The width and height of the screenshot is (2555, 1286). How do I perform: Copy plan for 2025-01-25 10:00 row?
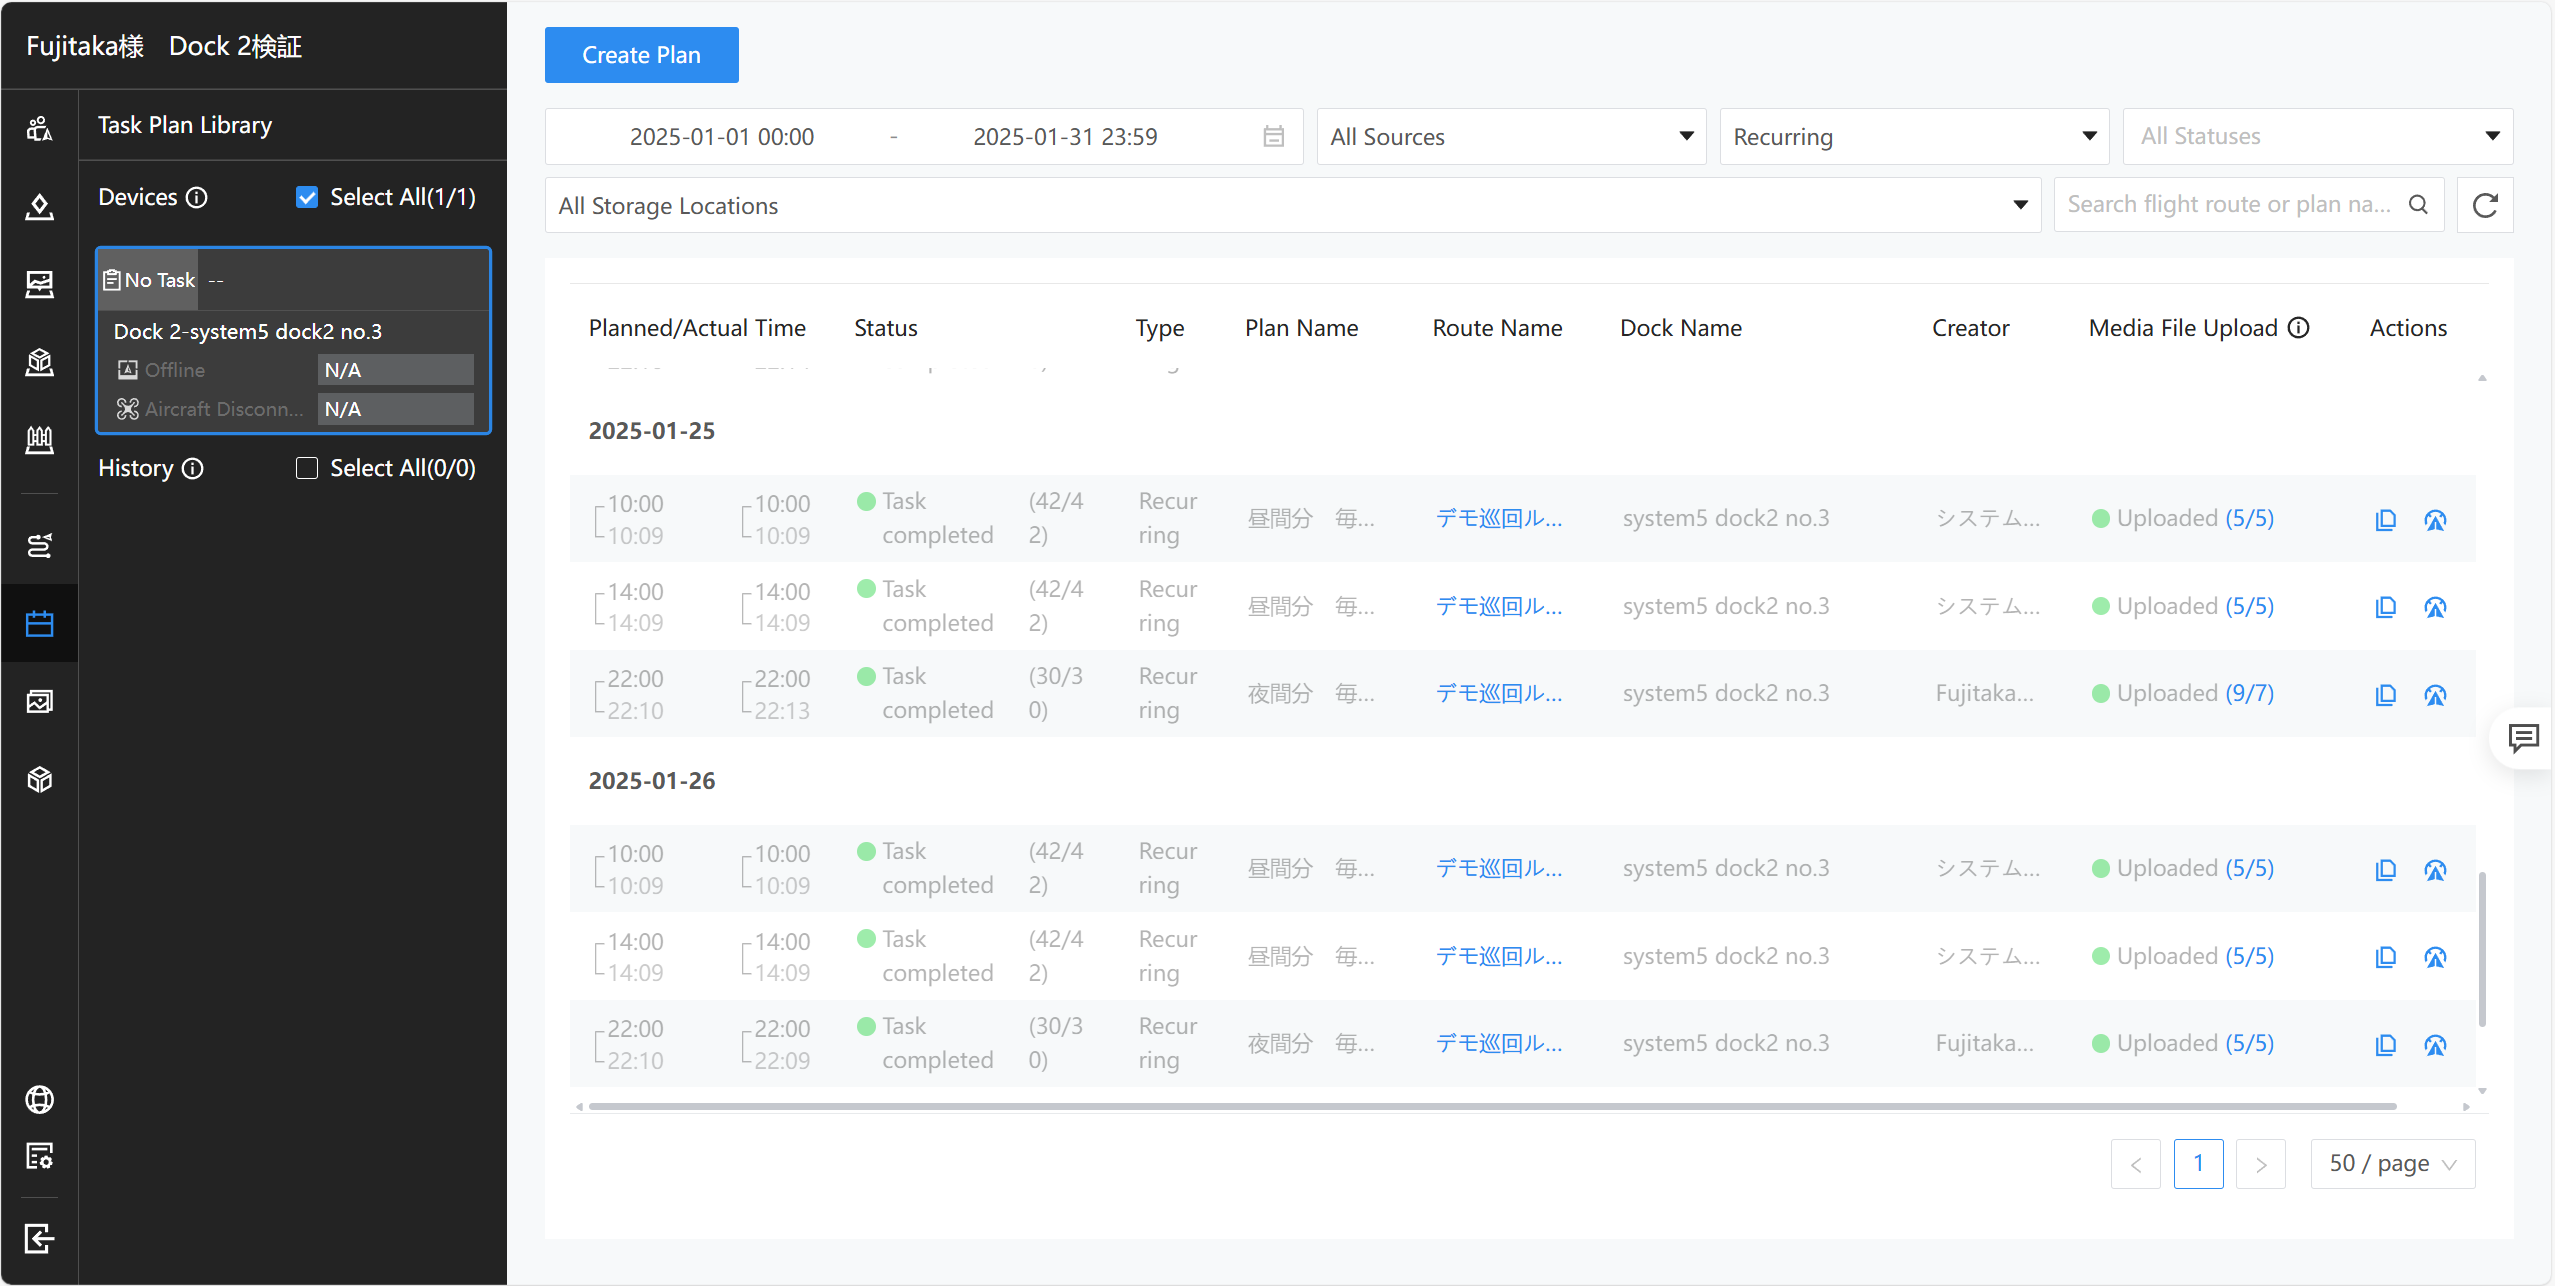tap(2385, 520)
